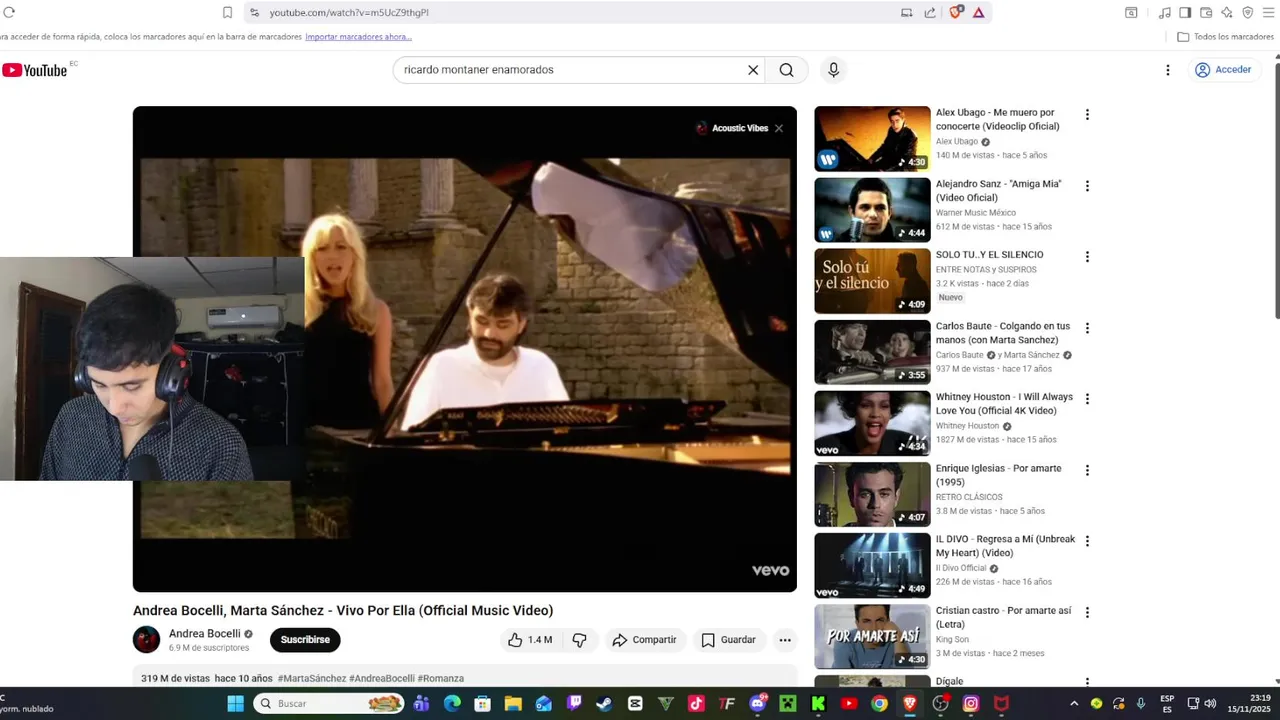Dislike the video with thumbs down
The width and height of the screenshot is (1280, 720).
pyautogui.click(x=579, y=640)
